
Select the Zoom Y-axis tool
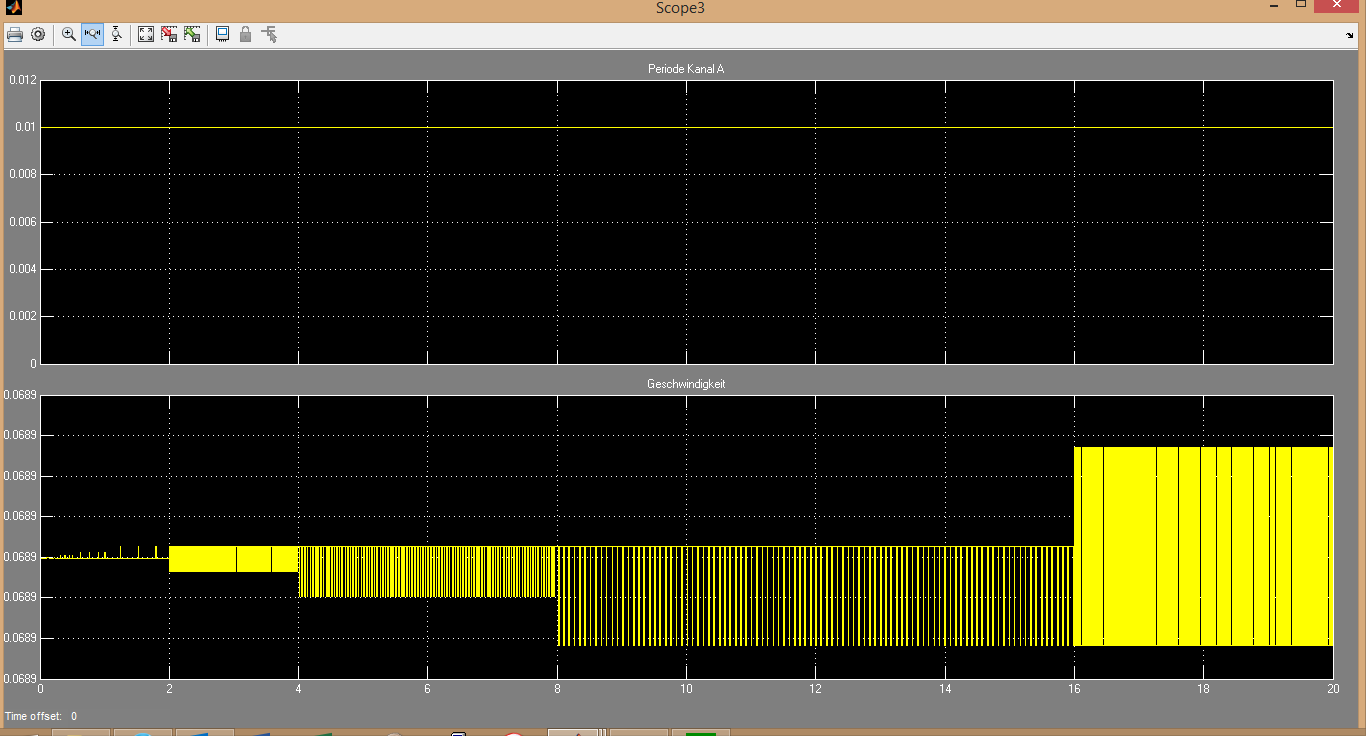coord(116,34)
